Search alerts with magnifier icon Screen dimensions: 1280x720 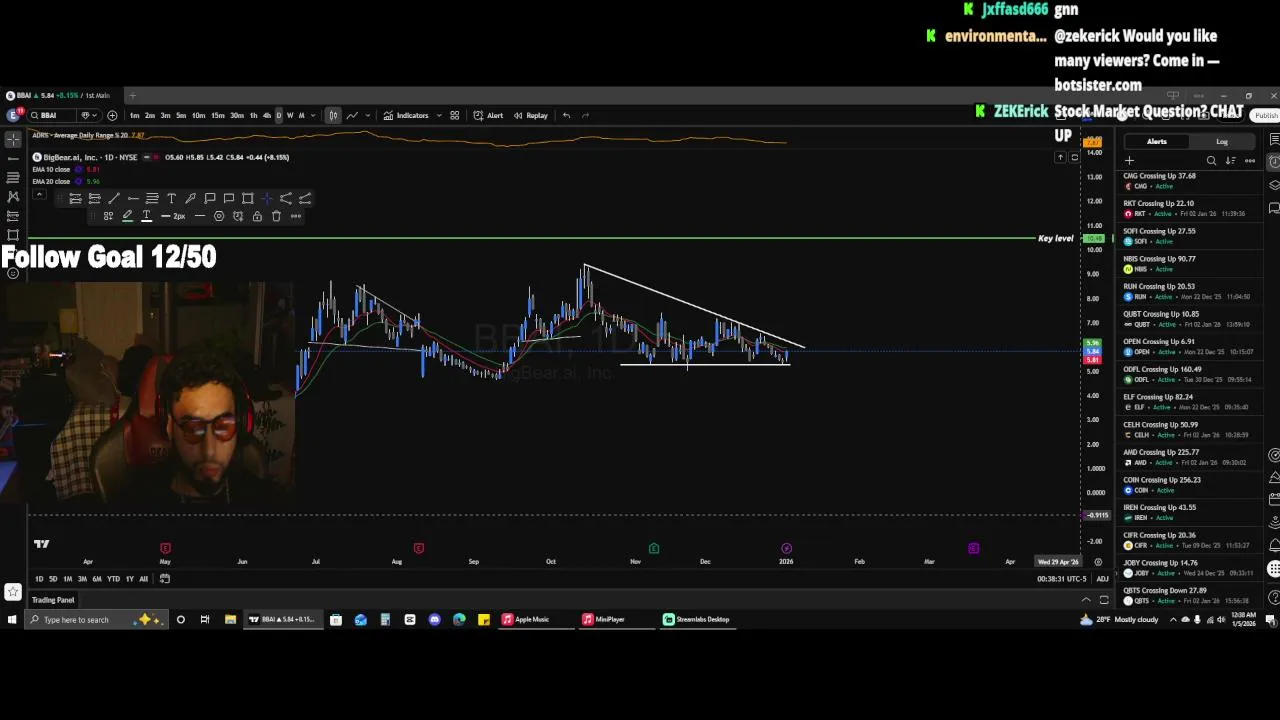click(1211, 161)
